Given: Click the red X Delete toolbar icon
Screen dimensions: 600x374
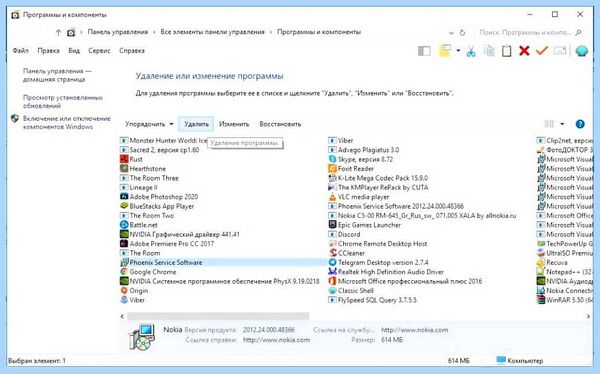Looking at the screenshot, I should tap(524, 51).
